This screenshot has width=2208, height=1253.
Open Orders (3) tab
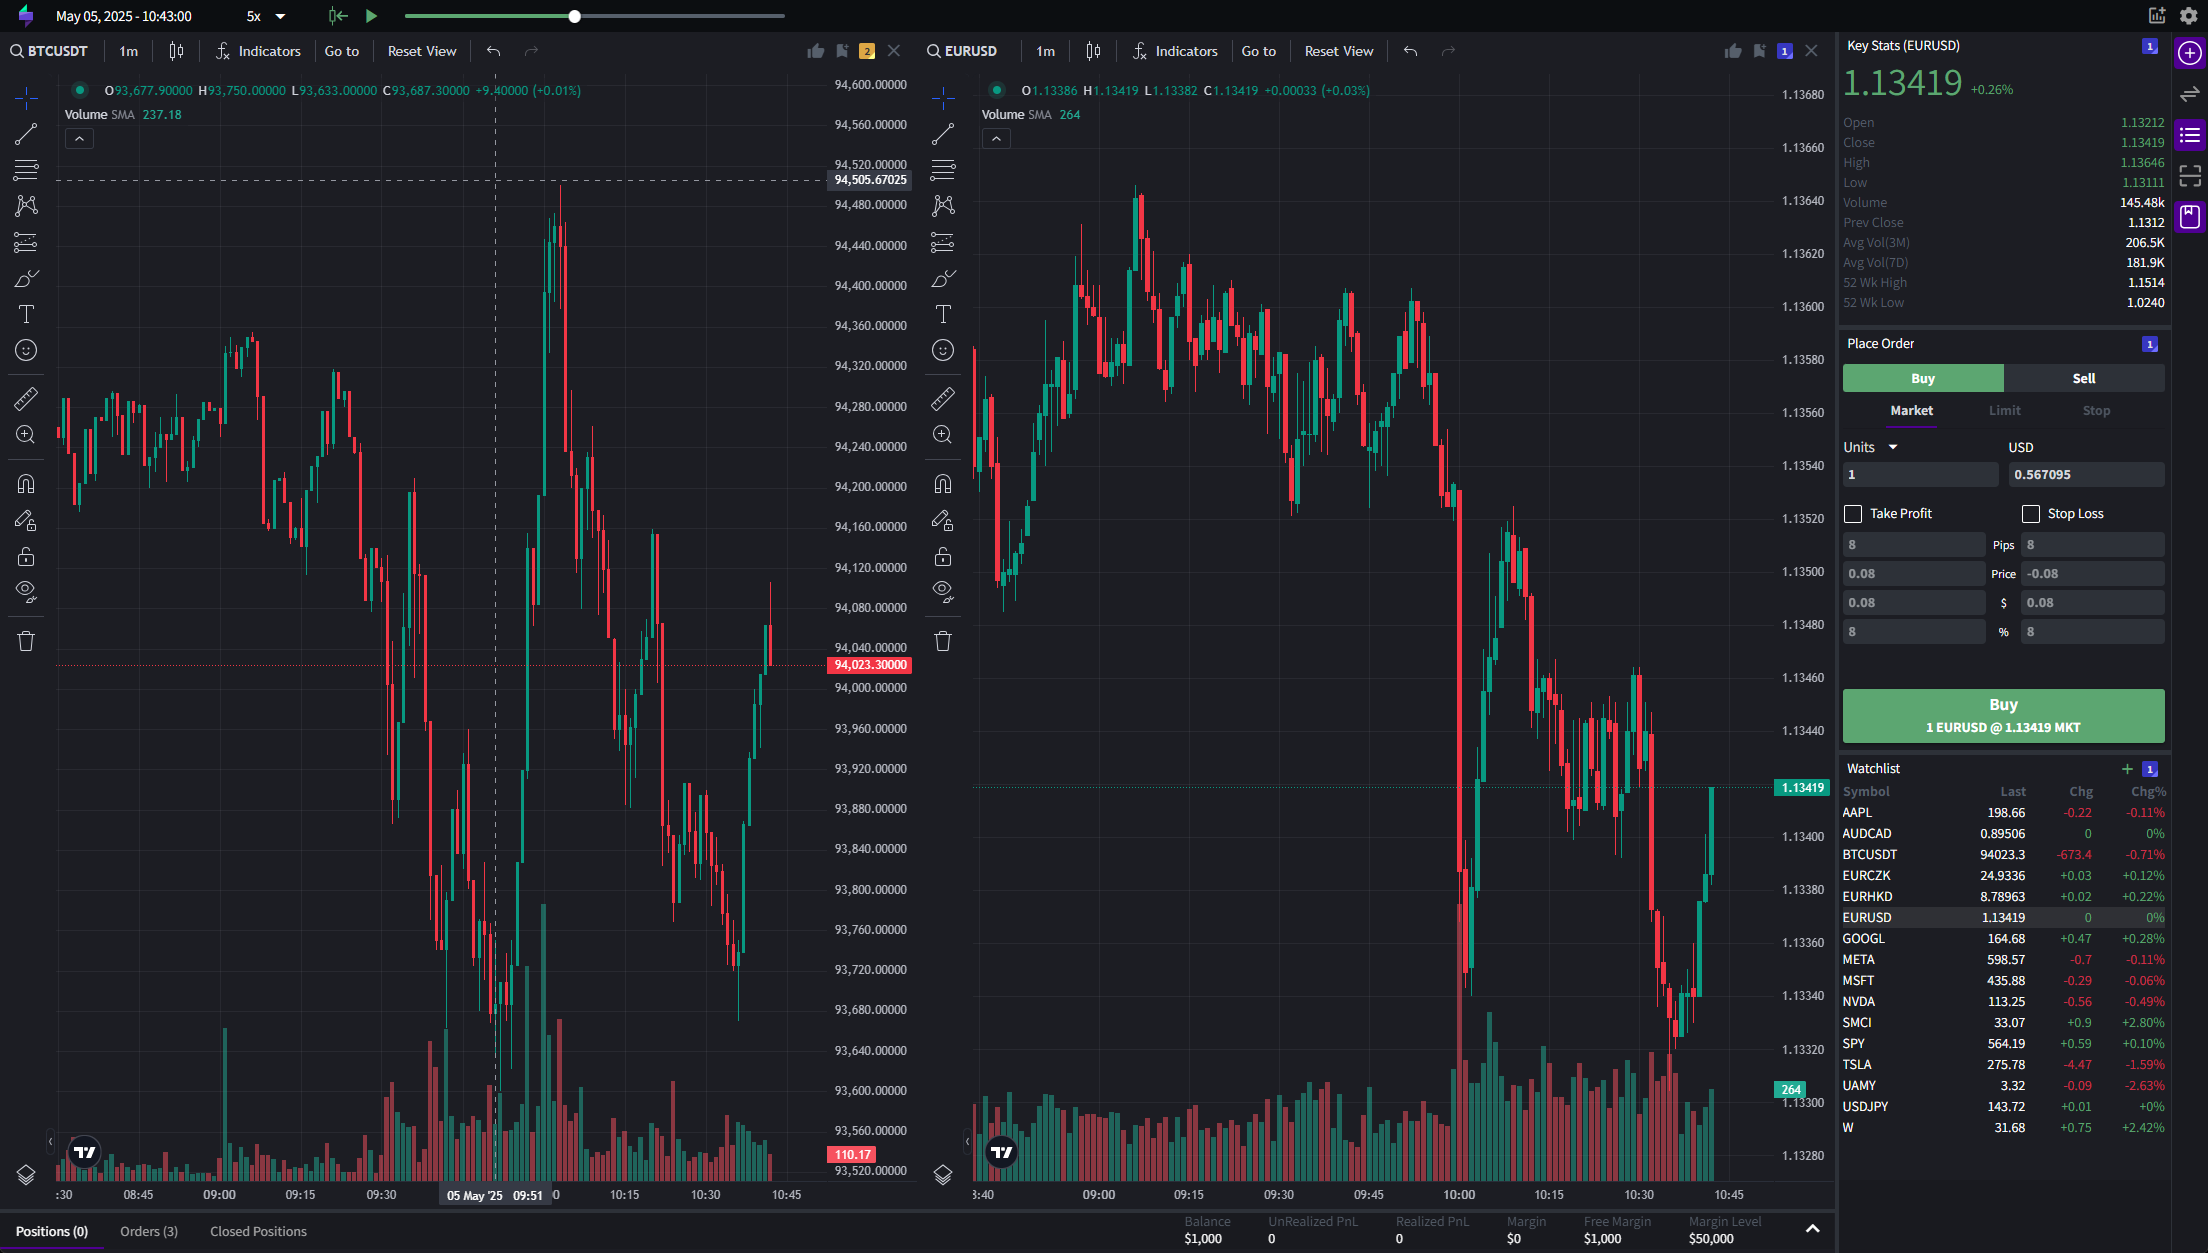point(149,1231)
